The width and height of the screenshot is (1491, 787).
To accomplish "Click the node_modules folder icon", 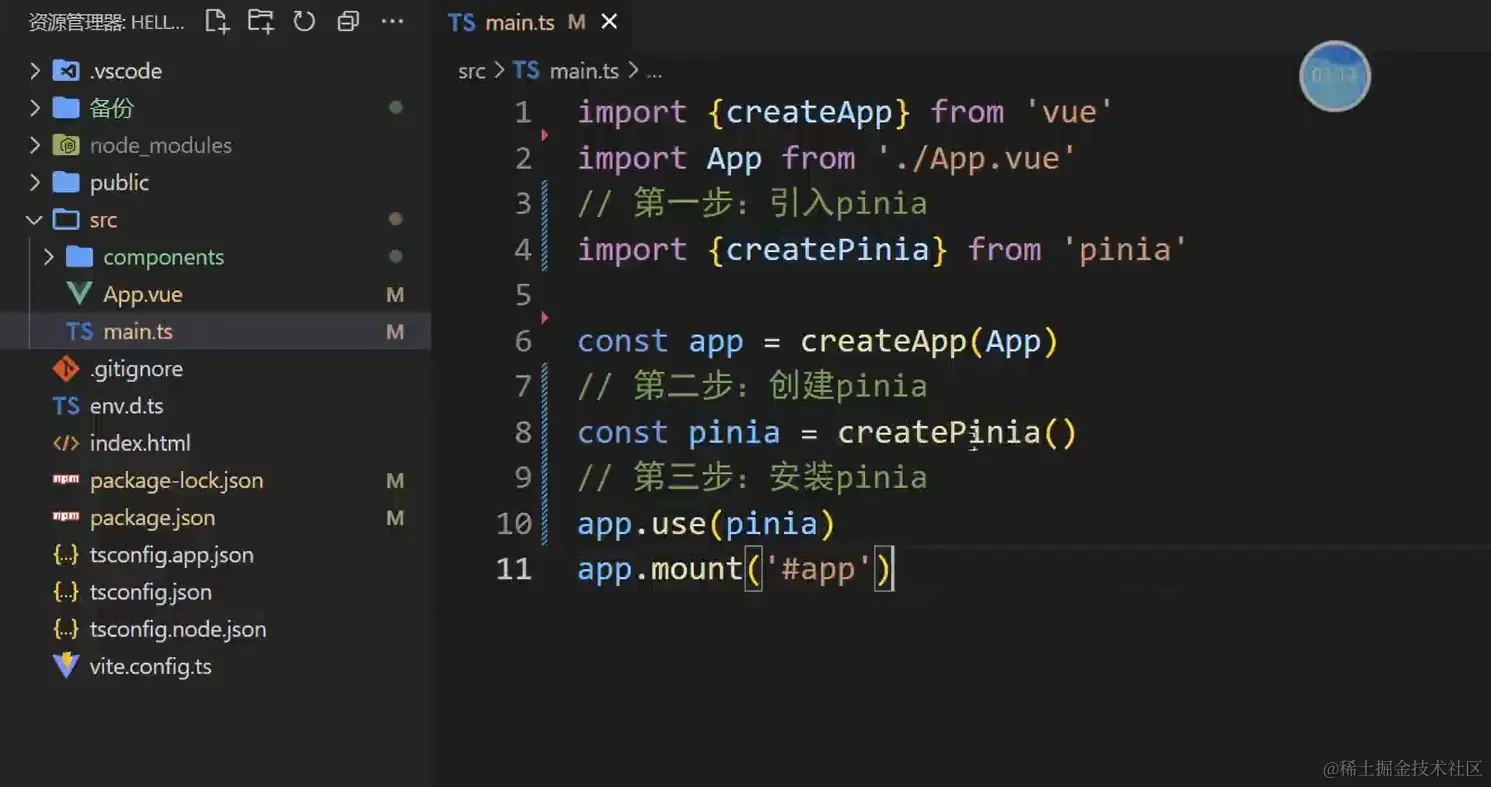I will point(66,145).
